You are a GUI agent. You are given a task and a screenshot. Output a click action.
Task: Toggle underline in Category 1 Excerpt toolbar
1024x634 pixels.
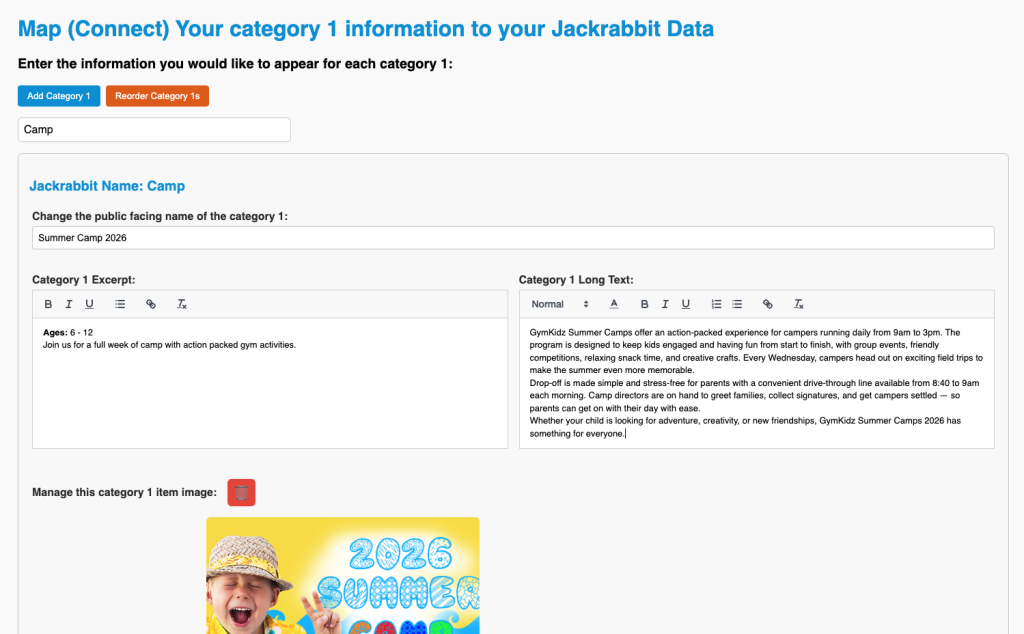coord(89,304)
